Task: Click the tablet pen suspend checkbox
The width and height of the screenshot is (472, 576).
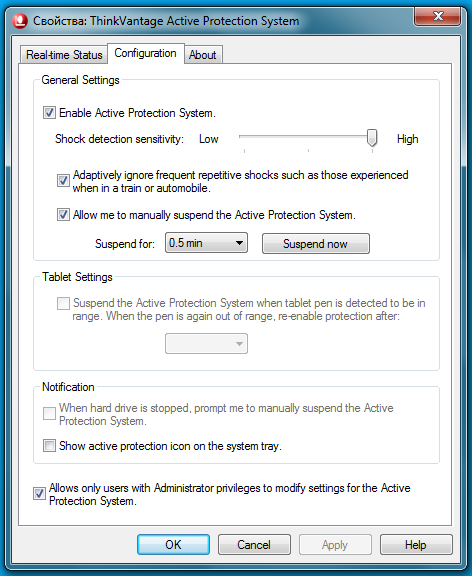Action: click(x=63, y=303)
